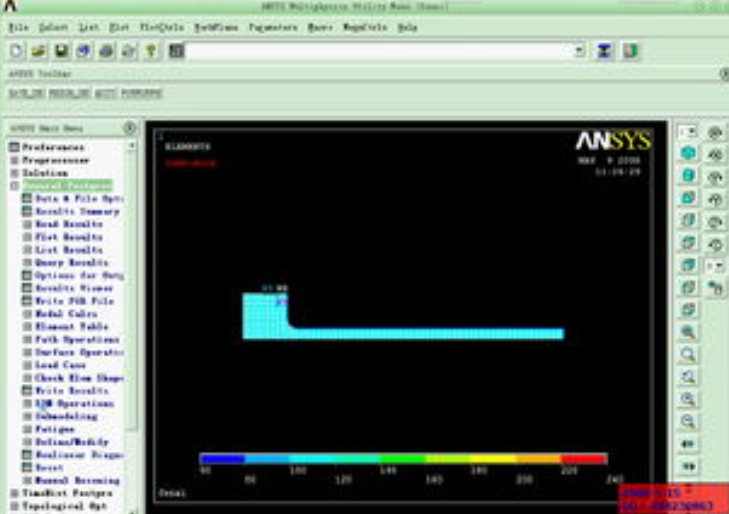
Task: Open the Help menu
Action: 407,27
